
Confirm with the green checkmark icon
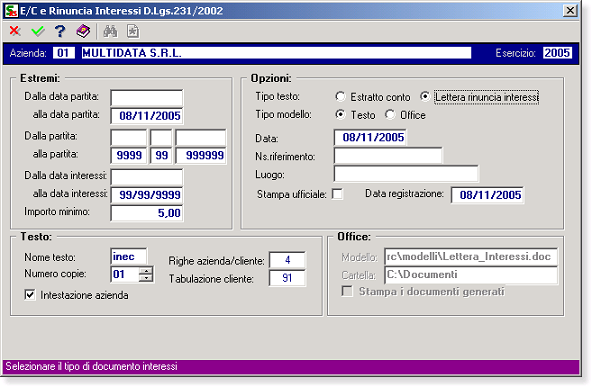click(38, 31)
